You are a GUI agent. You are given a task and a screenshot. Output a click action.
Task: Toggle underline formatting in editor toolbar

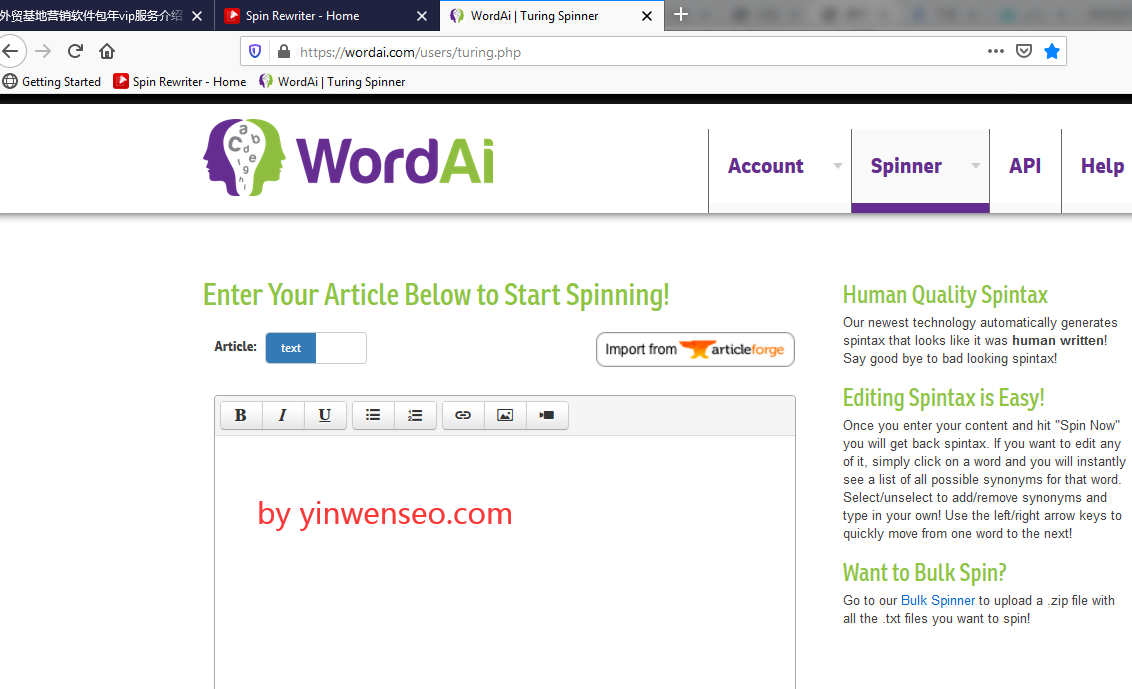coord(325,415)
